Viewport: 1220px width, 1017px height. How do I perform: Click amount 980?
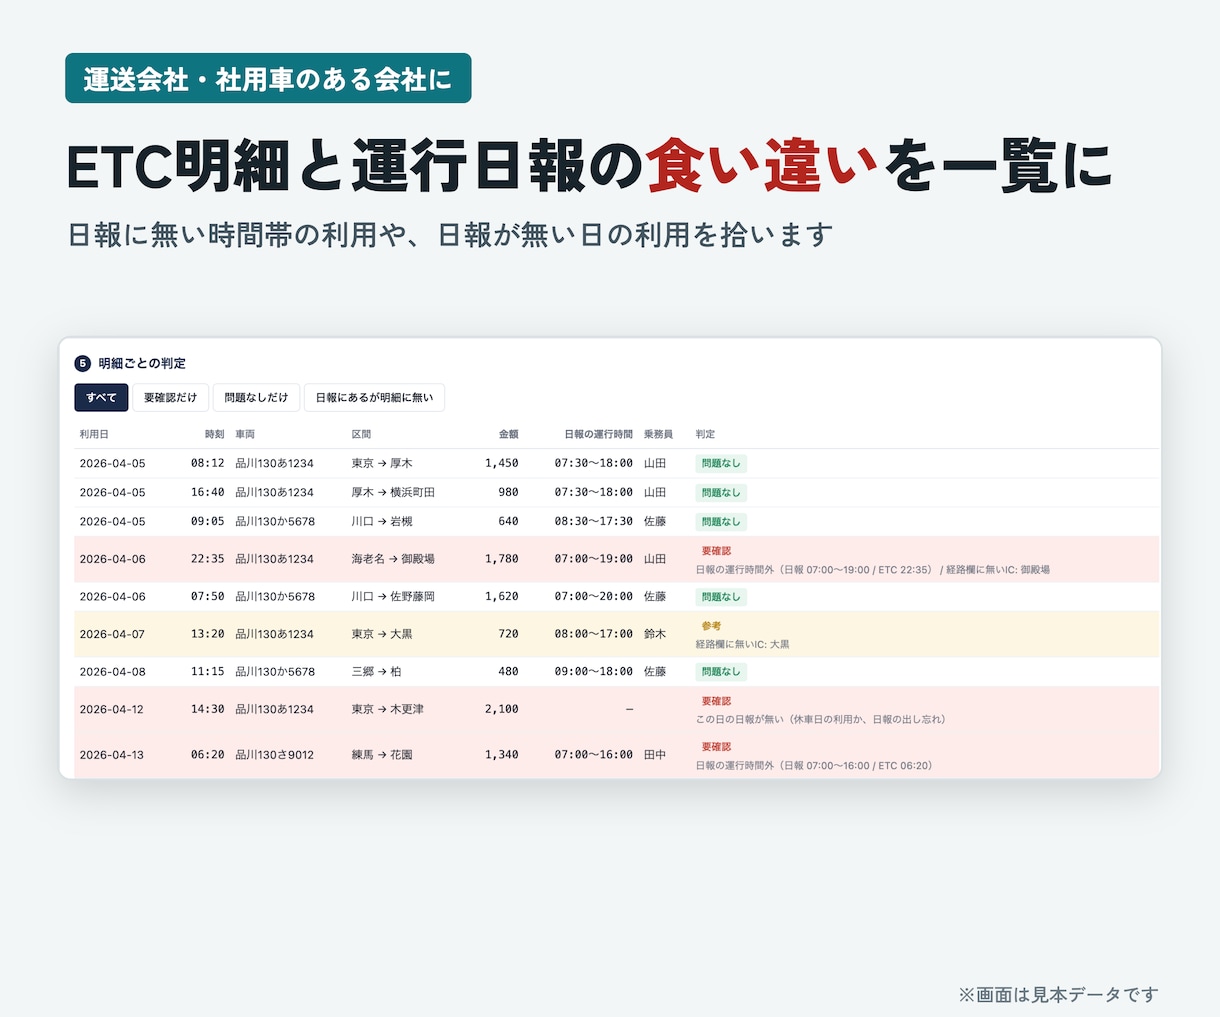pos(508,492)
